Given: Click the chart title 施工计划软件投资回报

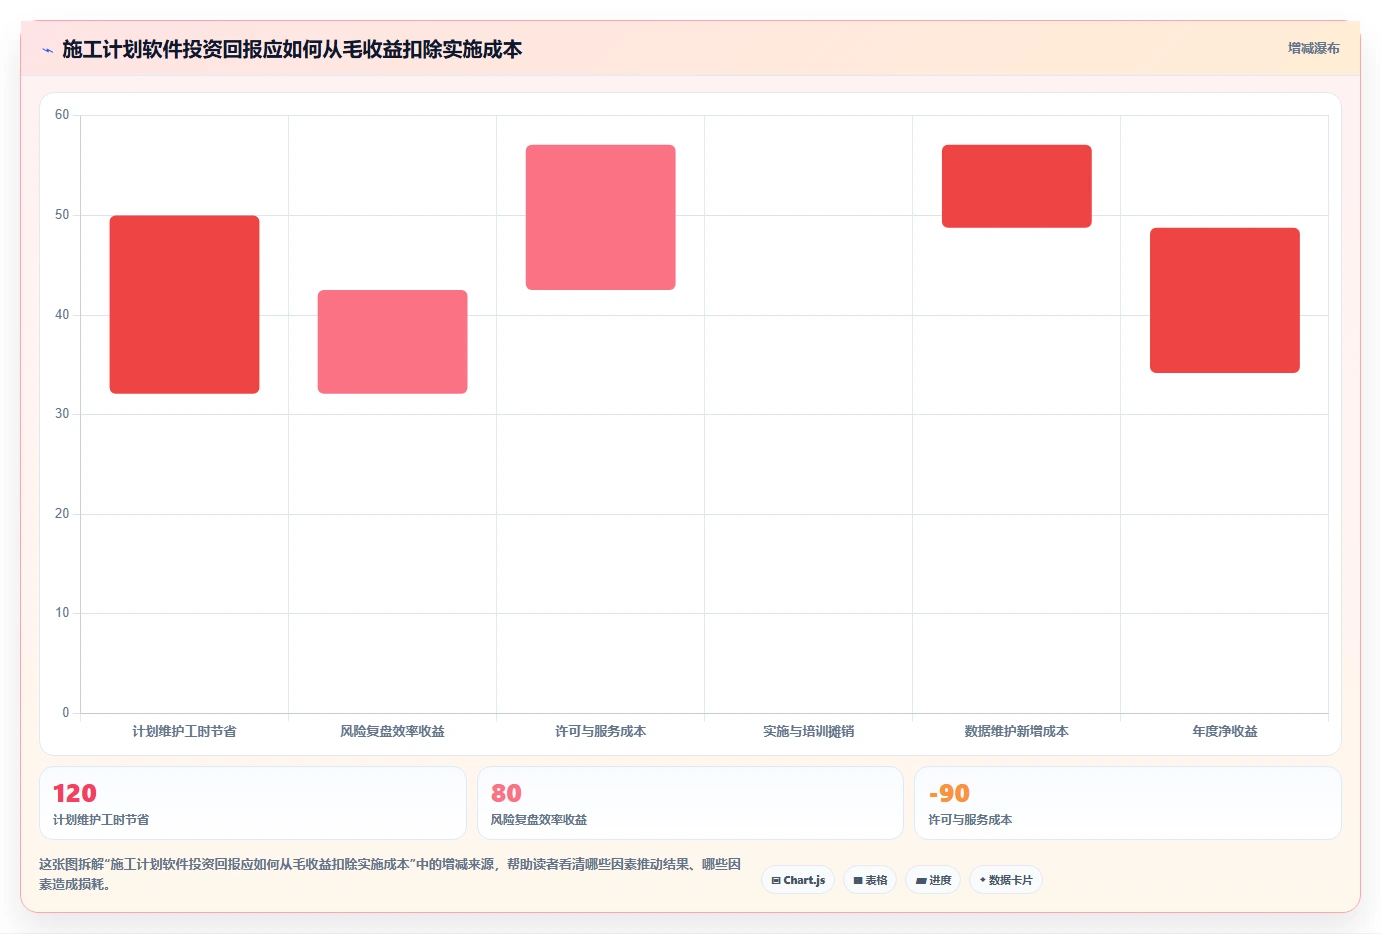Looking at the screenshot, I should click(x=292, y=49).
